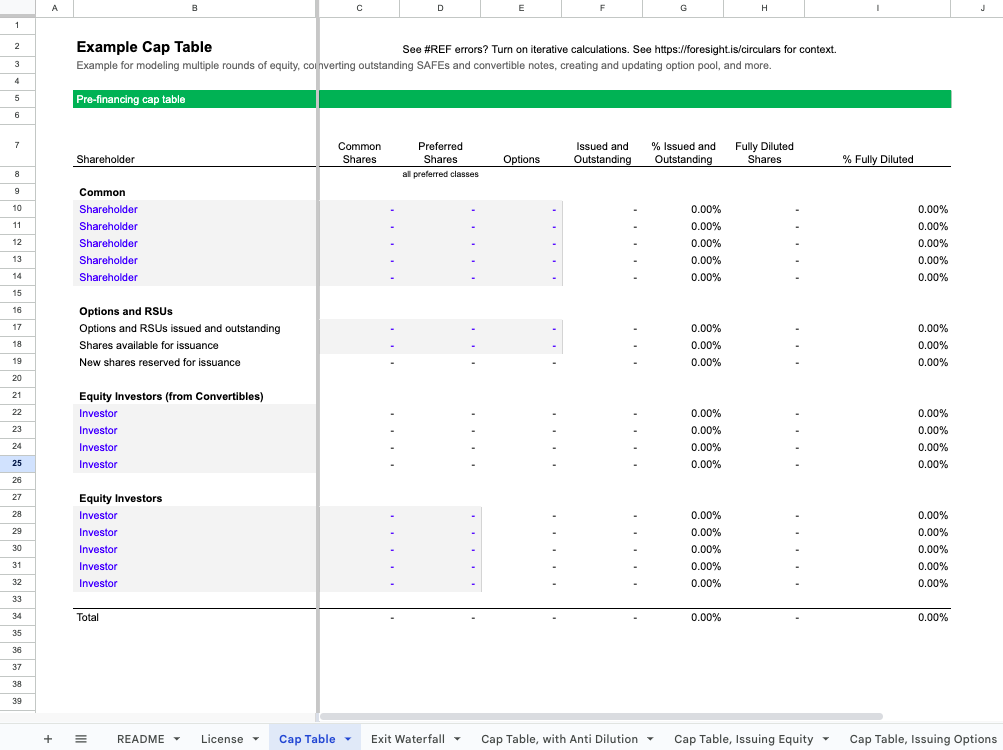Open the Cap Table tab dropdown arrow
Image resolution: width=1003 pixels, height=750 pixels.
[x=348, y=739]
